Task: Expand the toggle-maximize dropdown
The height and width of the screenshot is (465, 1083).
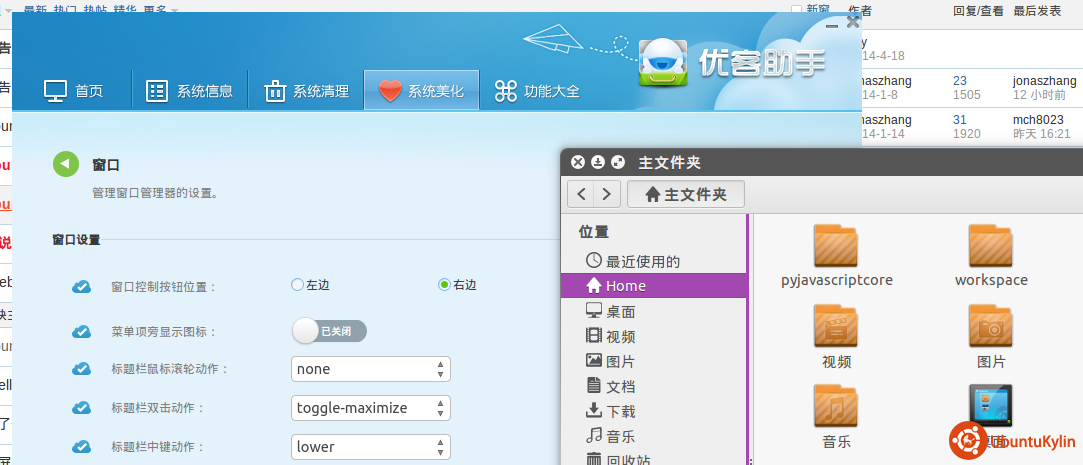Action: point(370,408)
